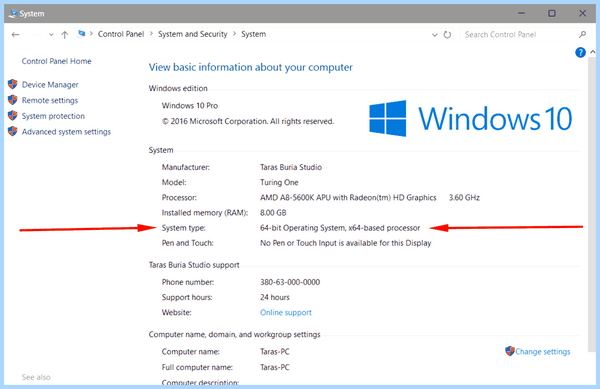Click the shield icon beside Remote settings

tap(13, 100)
